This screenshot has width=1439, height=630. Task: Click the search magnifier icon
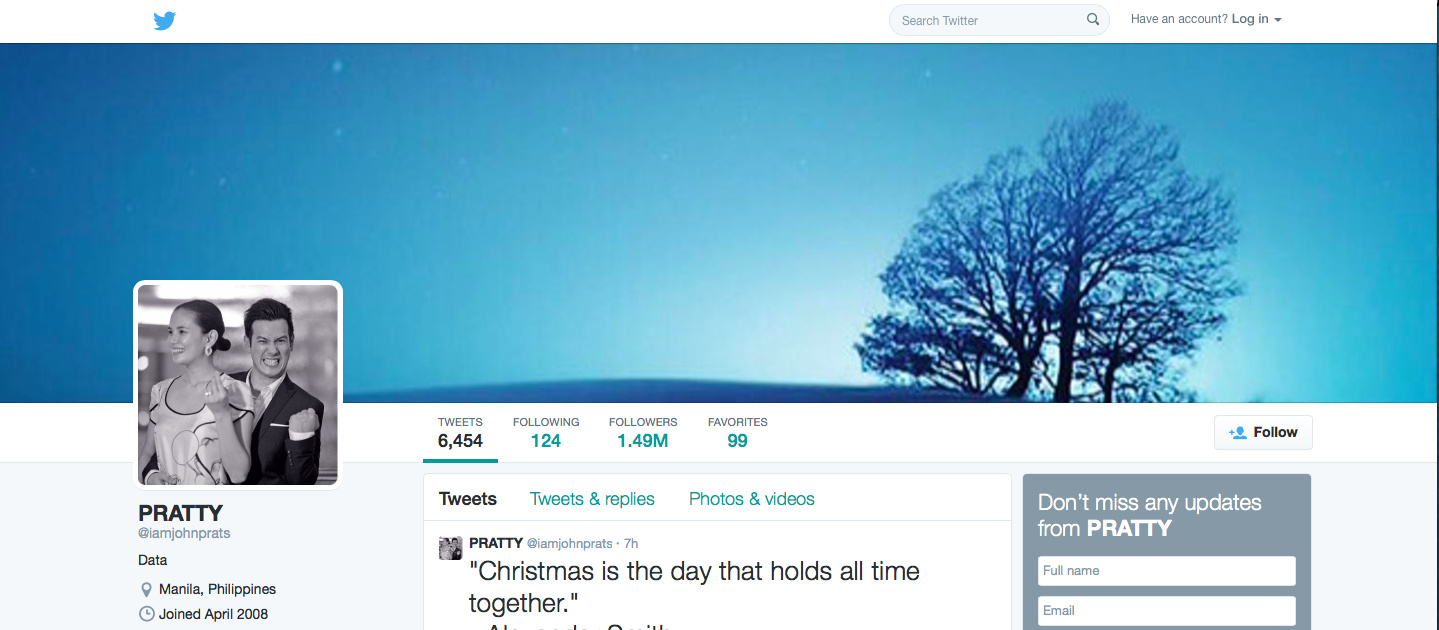pos(1093,19)
